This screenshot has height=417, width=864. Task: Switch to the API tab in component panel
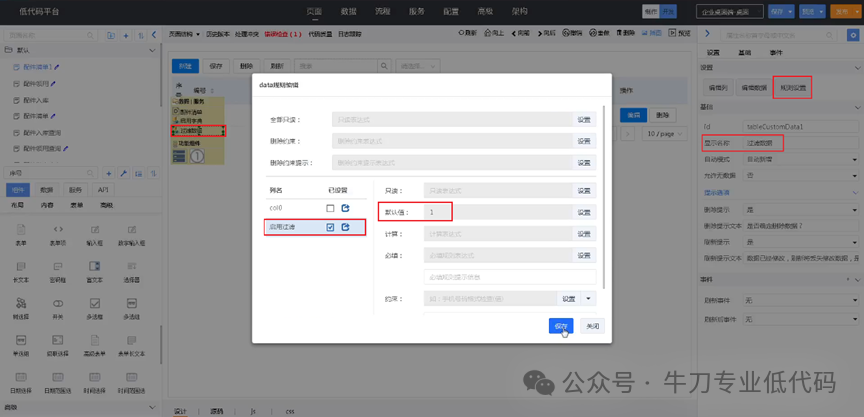point(102,189)
